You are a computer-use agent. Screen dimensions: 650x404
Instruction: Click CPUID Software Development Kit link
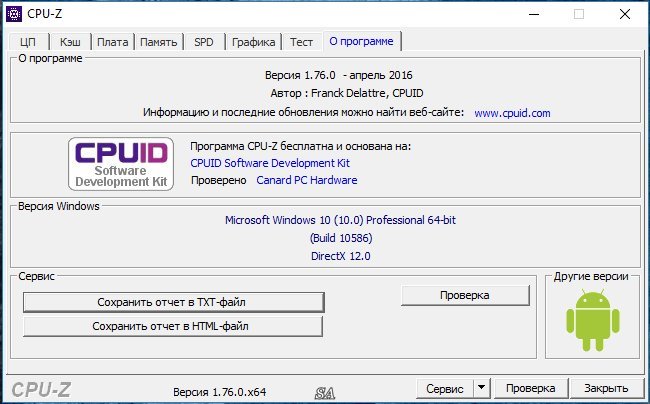coord(270,163)
